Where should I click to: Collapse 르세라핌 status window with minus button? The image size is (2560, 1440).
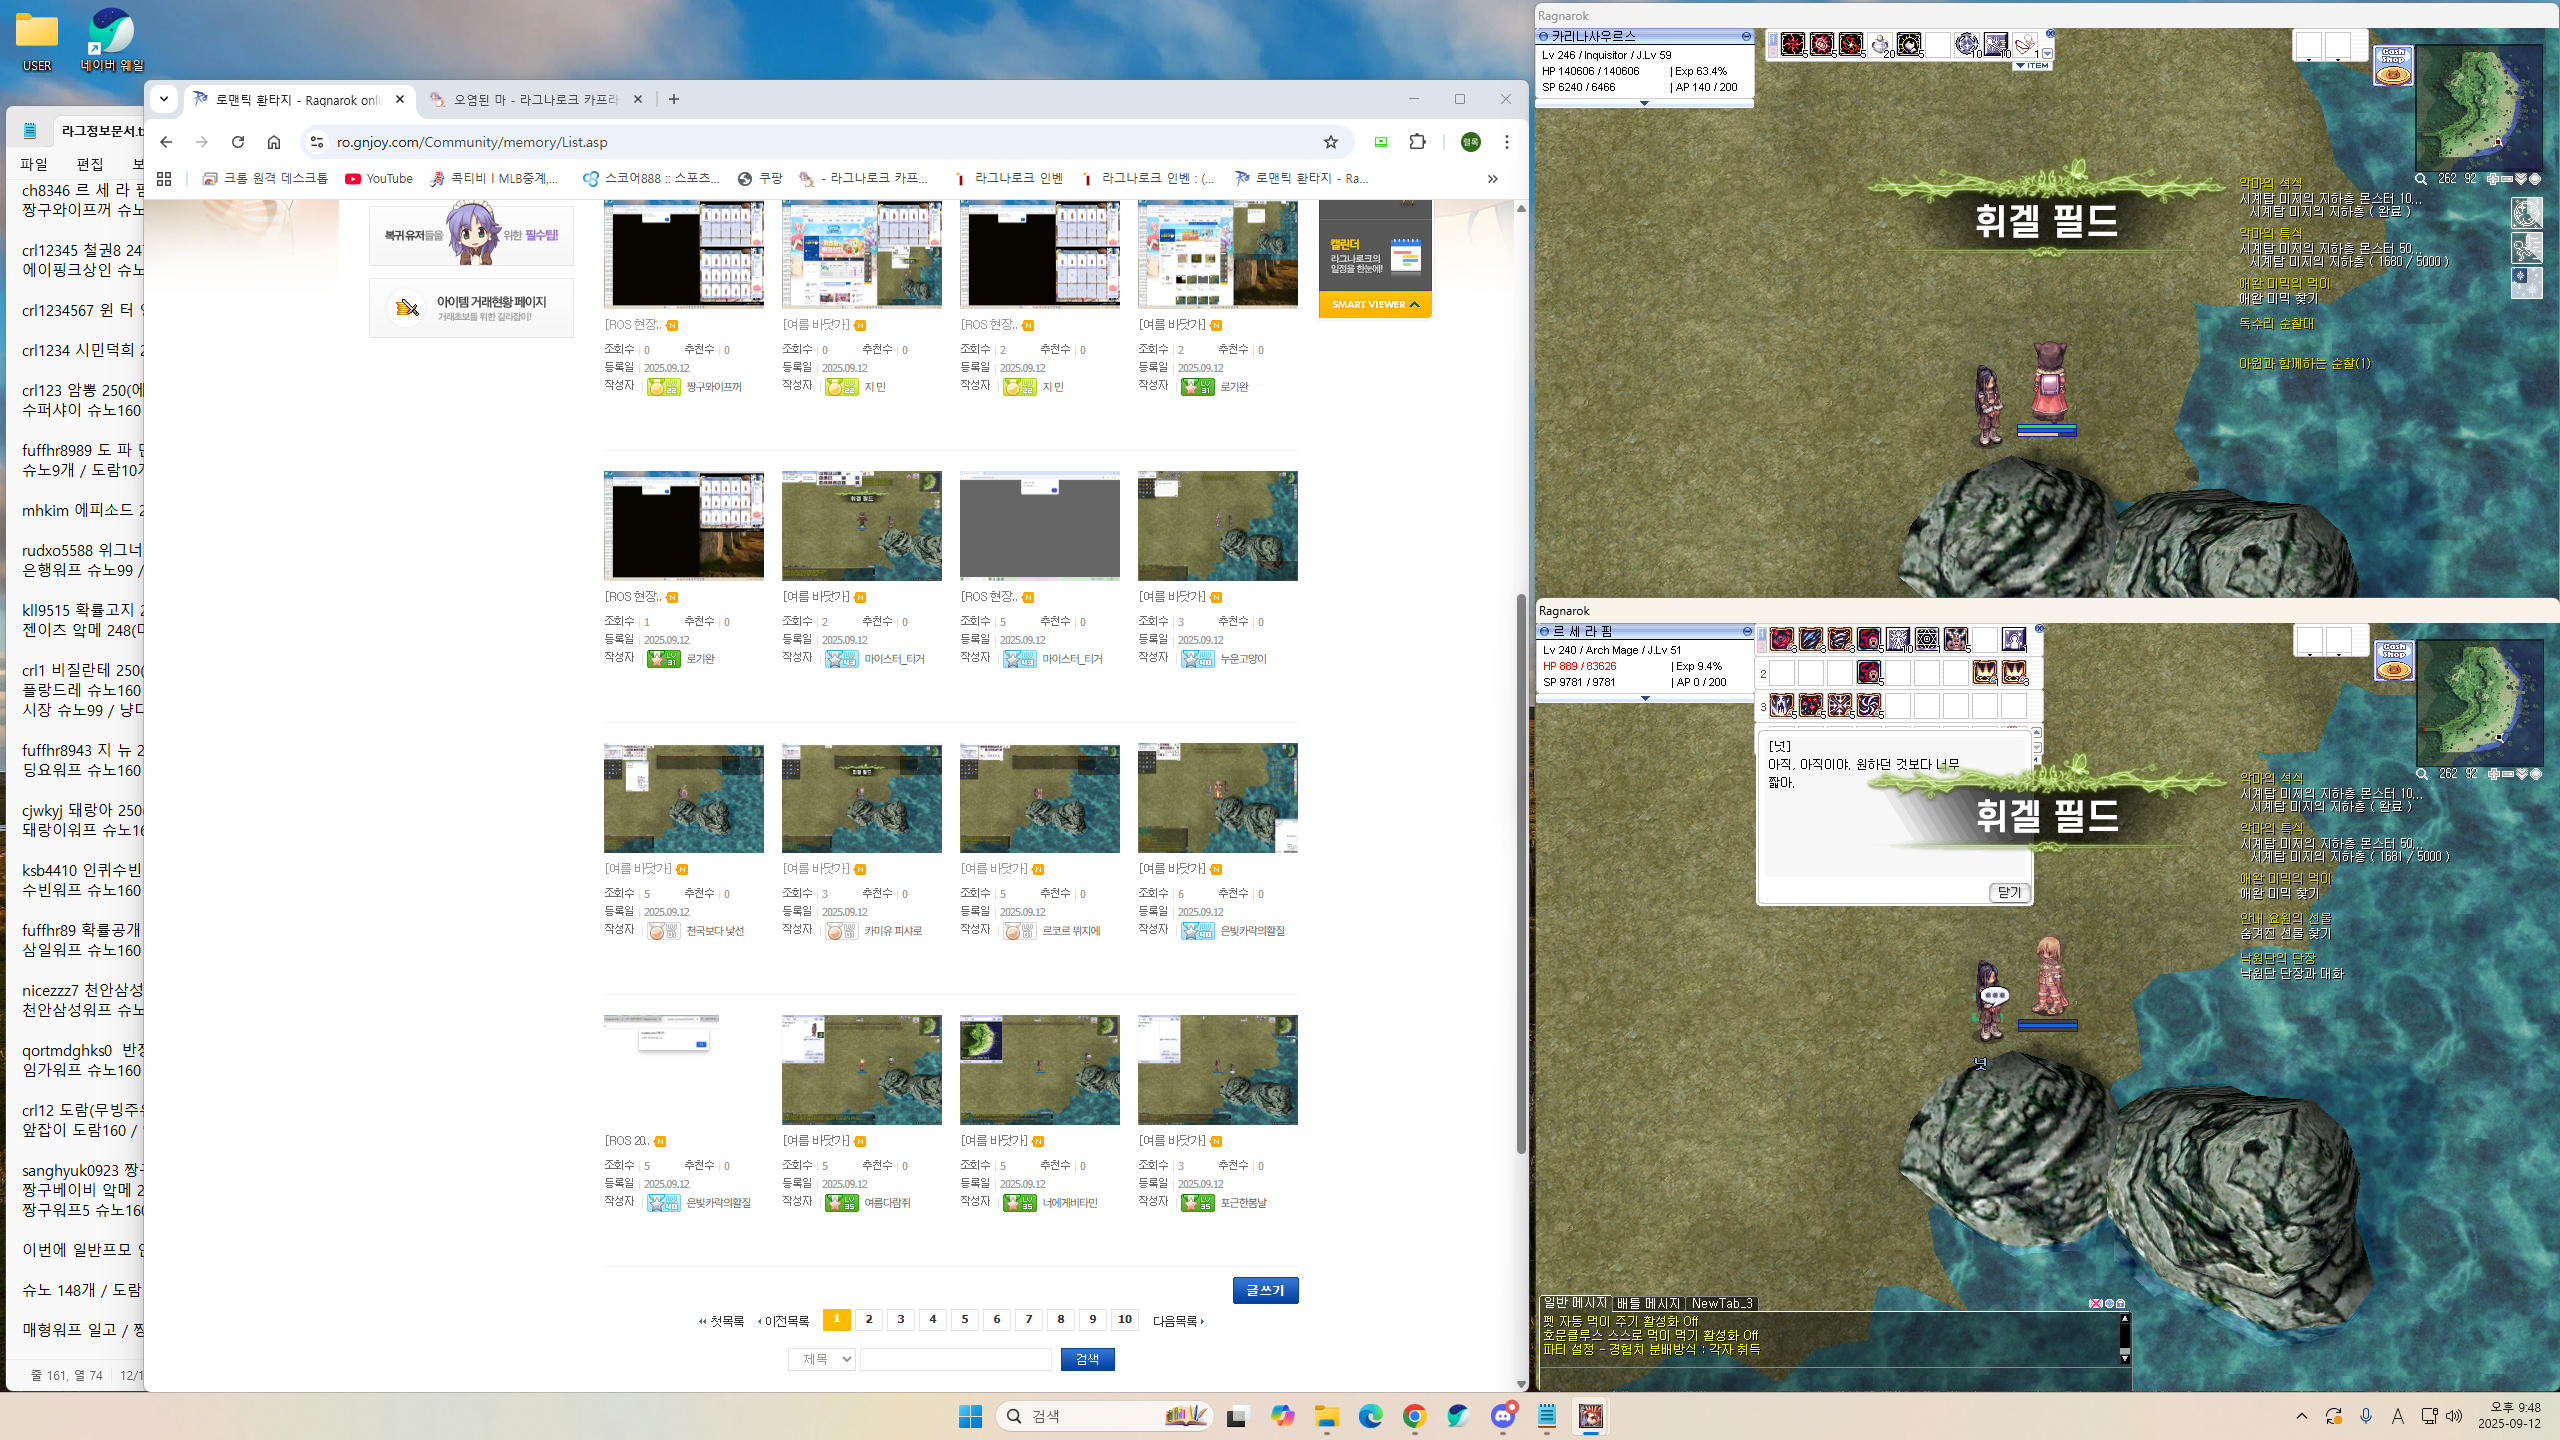pyautogui.click(x=1747, y=631)
